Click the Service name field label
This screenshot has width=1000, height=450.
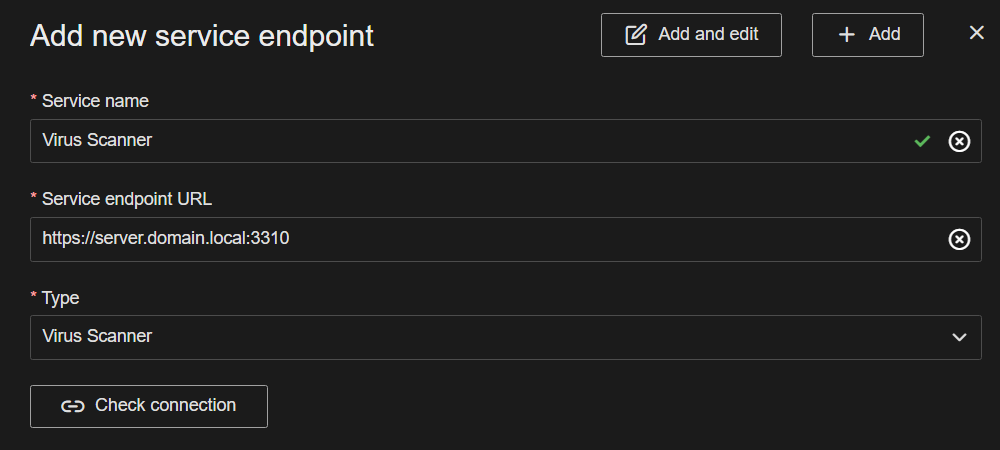click(x=95, y=101)
